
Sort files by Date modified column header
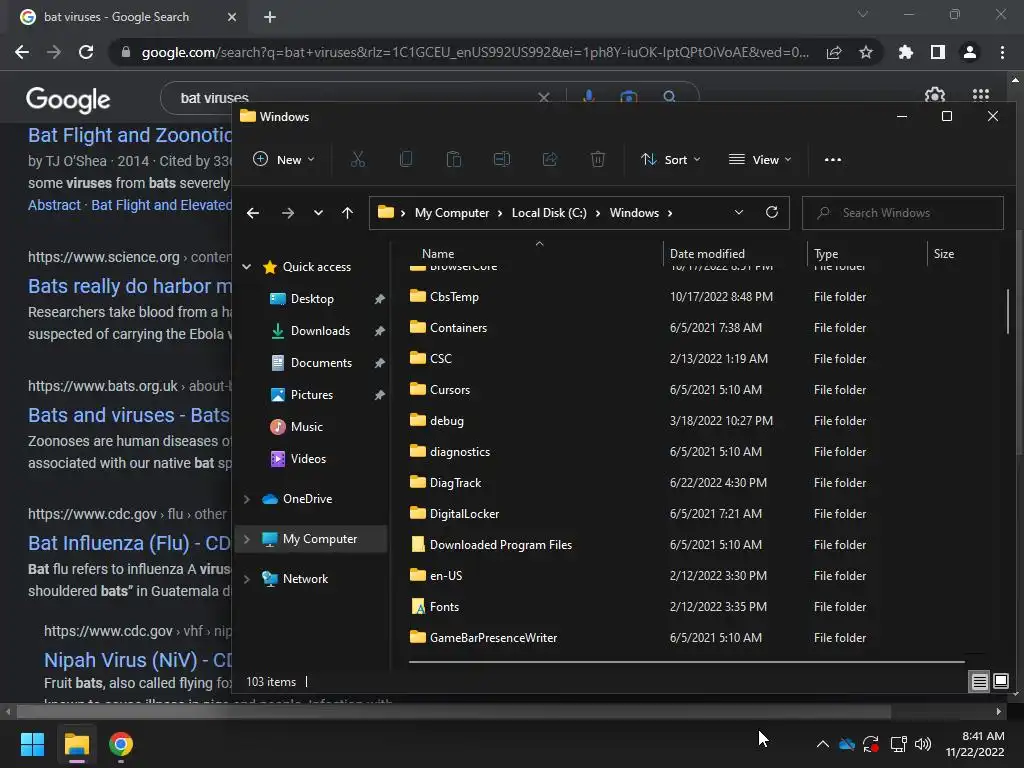point(707,253)
